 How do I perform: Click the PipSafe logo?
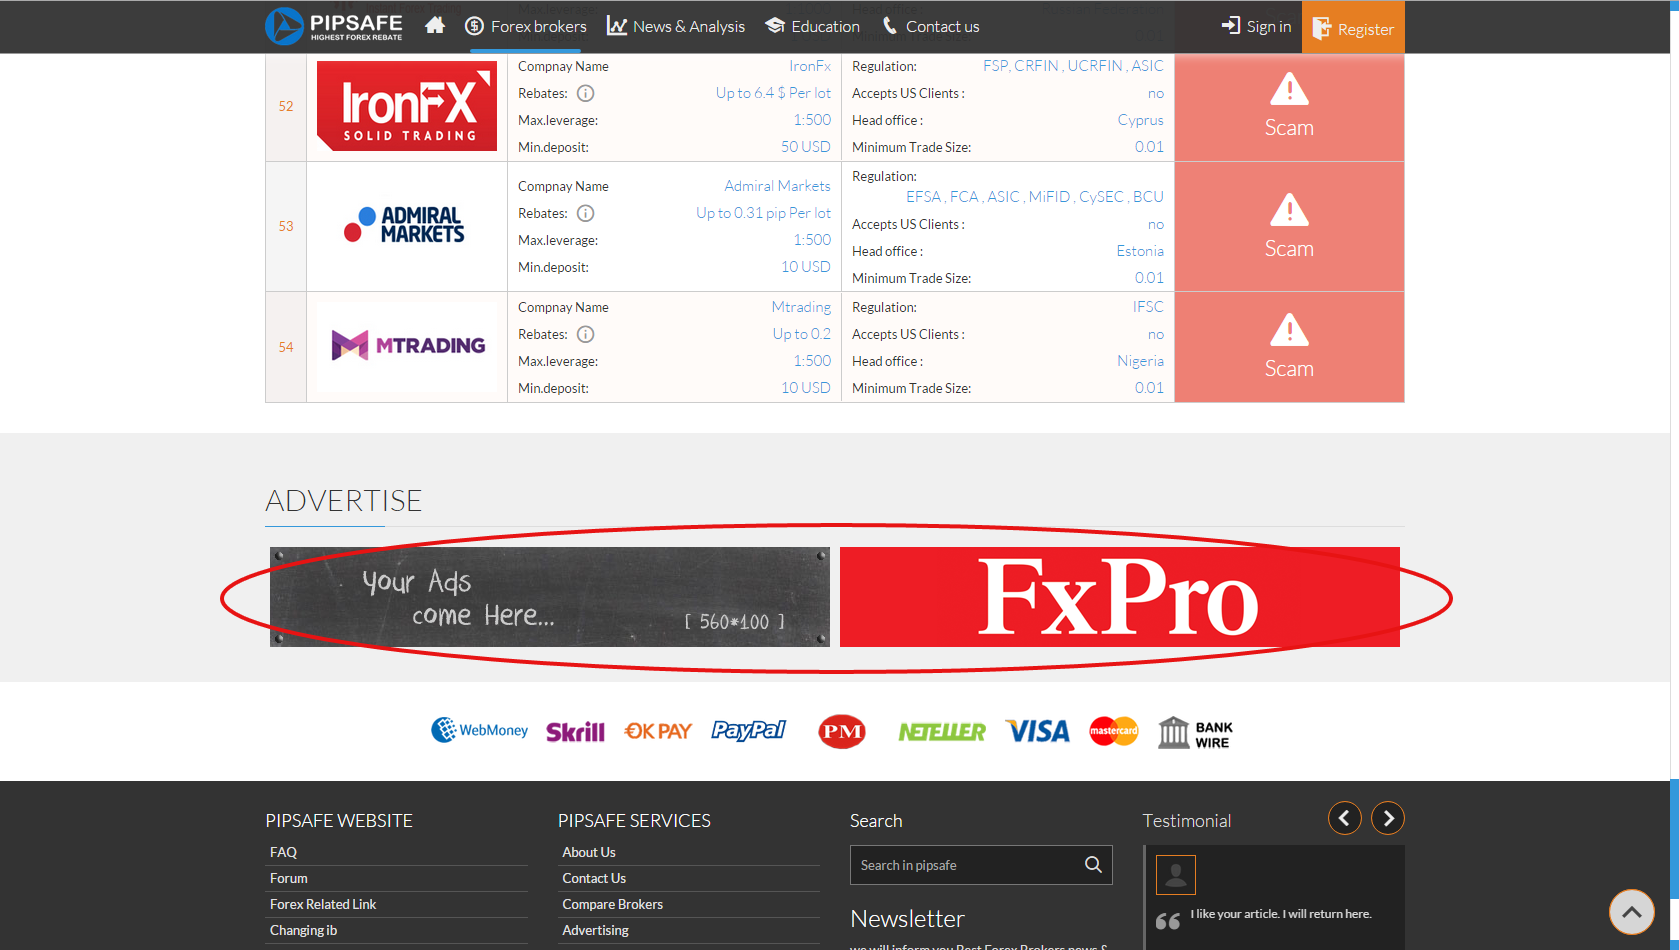(334, 26)
